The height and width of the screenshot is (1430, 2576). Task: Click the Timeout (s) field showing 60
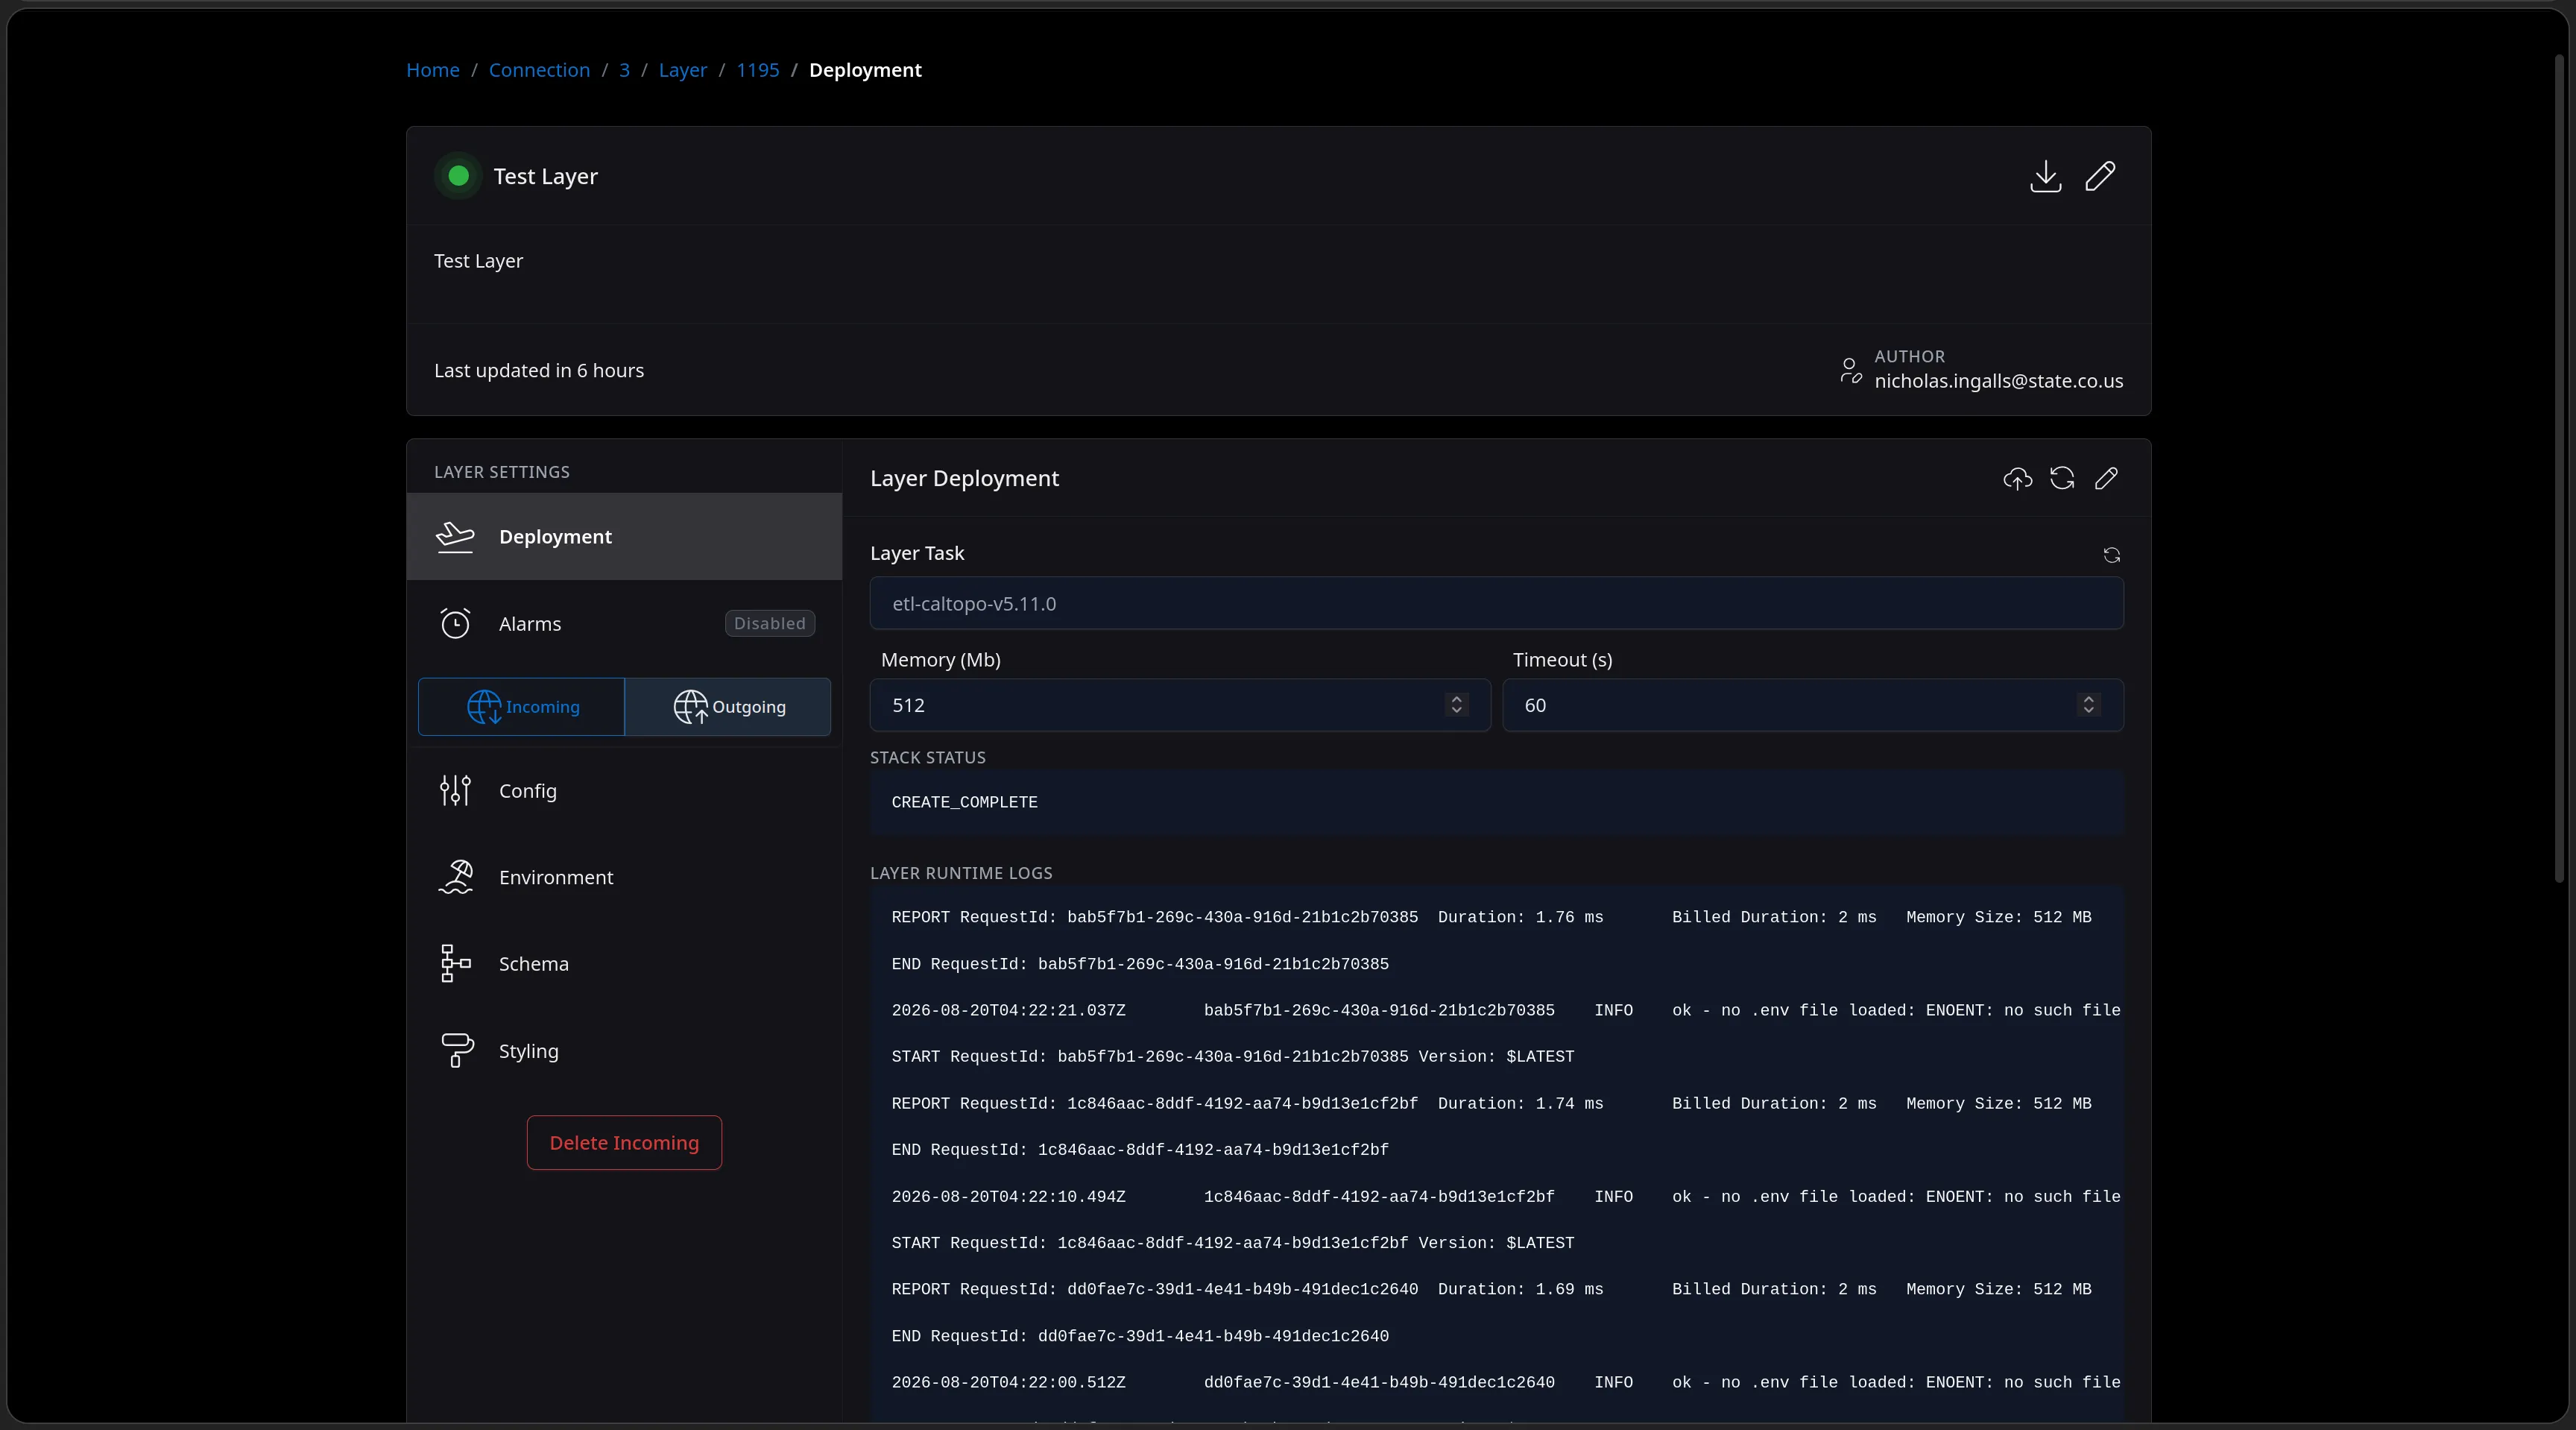coord(1812,705)
